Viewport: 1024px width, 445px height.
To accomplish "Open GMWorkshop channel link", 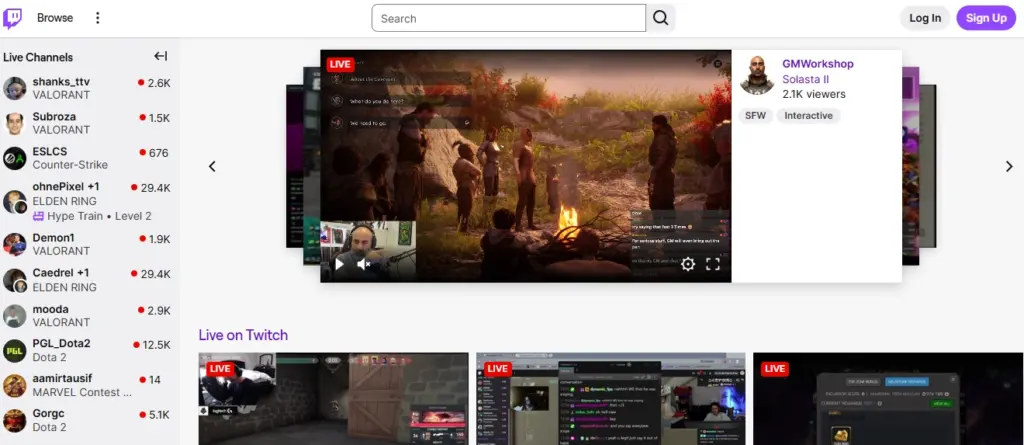I will [818, 64].
